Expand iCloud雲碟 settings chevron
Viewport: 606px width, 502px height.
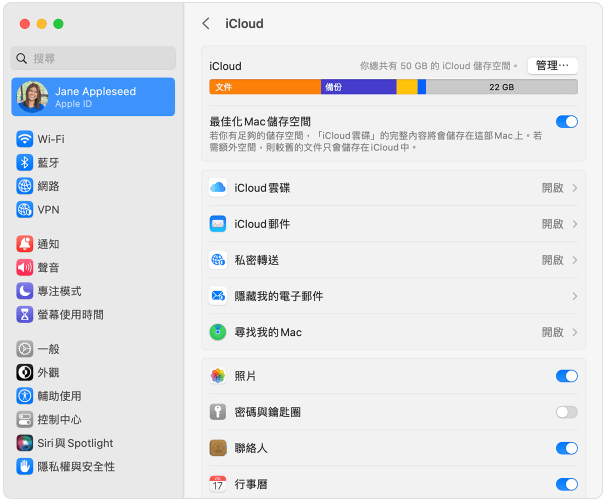click(x=575, y=188)
